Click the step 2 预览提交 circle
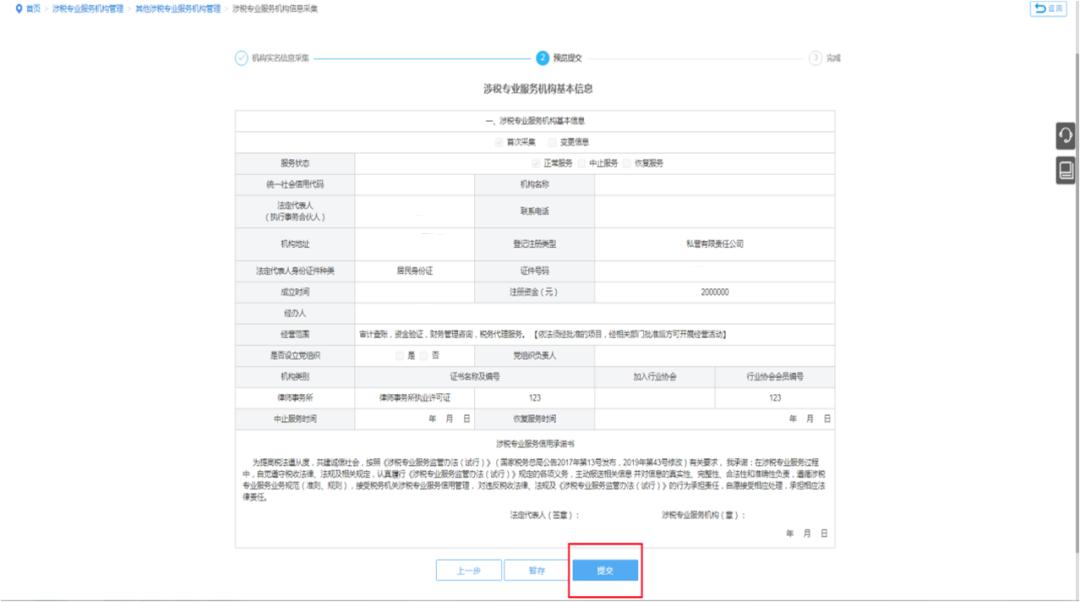The height and width of the screenshot is (602, 1080). pyautogui.click(x=542, y=58)
